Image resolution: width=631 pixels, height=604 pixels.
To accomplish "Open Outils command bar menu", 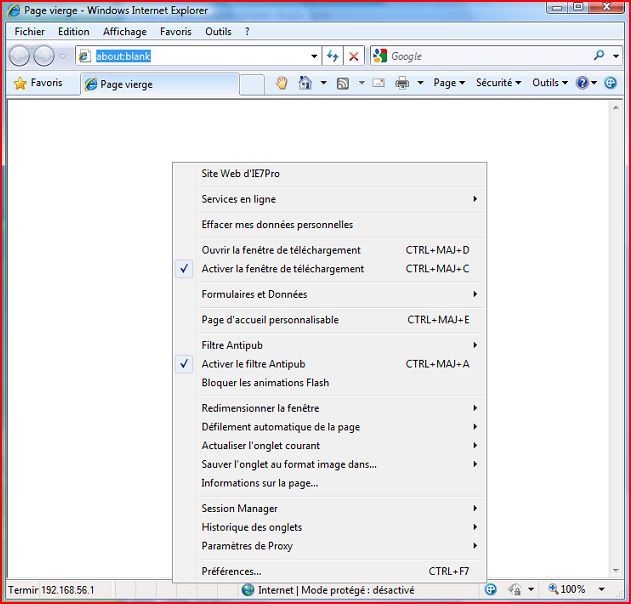I will [550, 83].
